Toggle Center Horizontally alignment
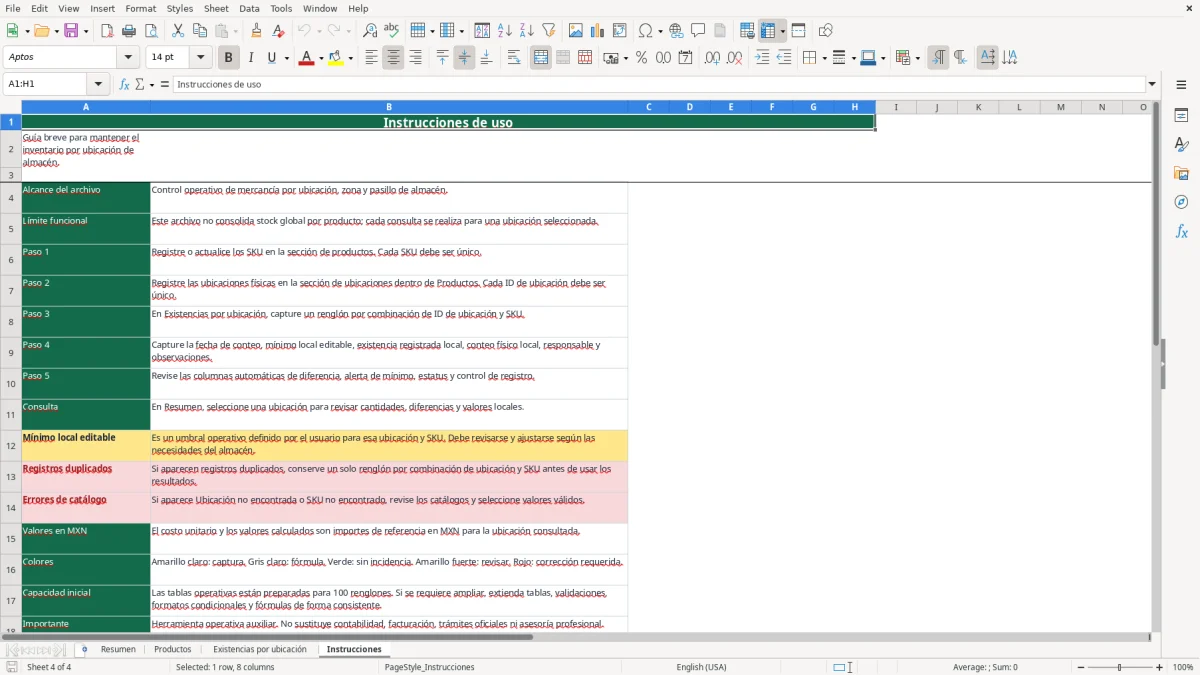Viewport: 1200px width, 675px height. pyautogui.click(x=393, y=58)
